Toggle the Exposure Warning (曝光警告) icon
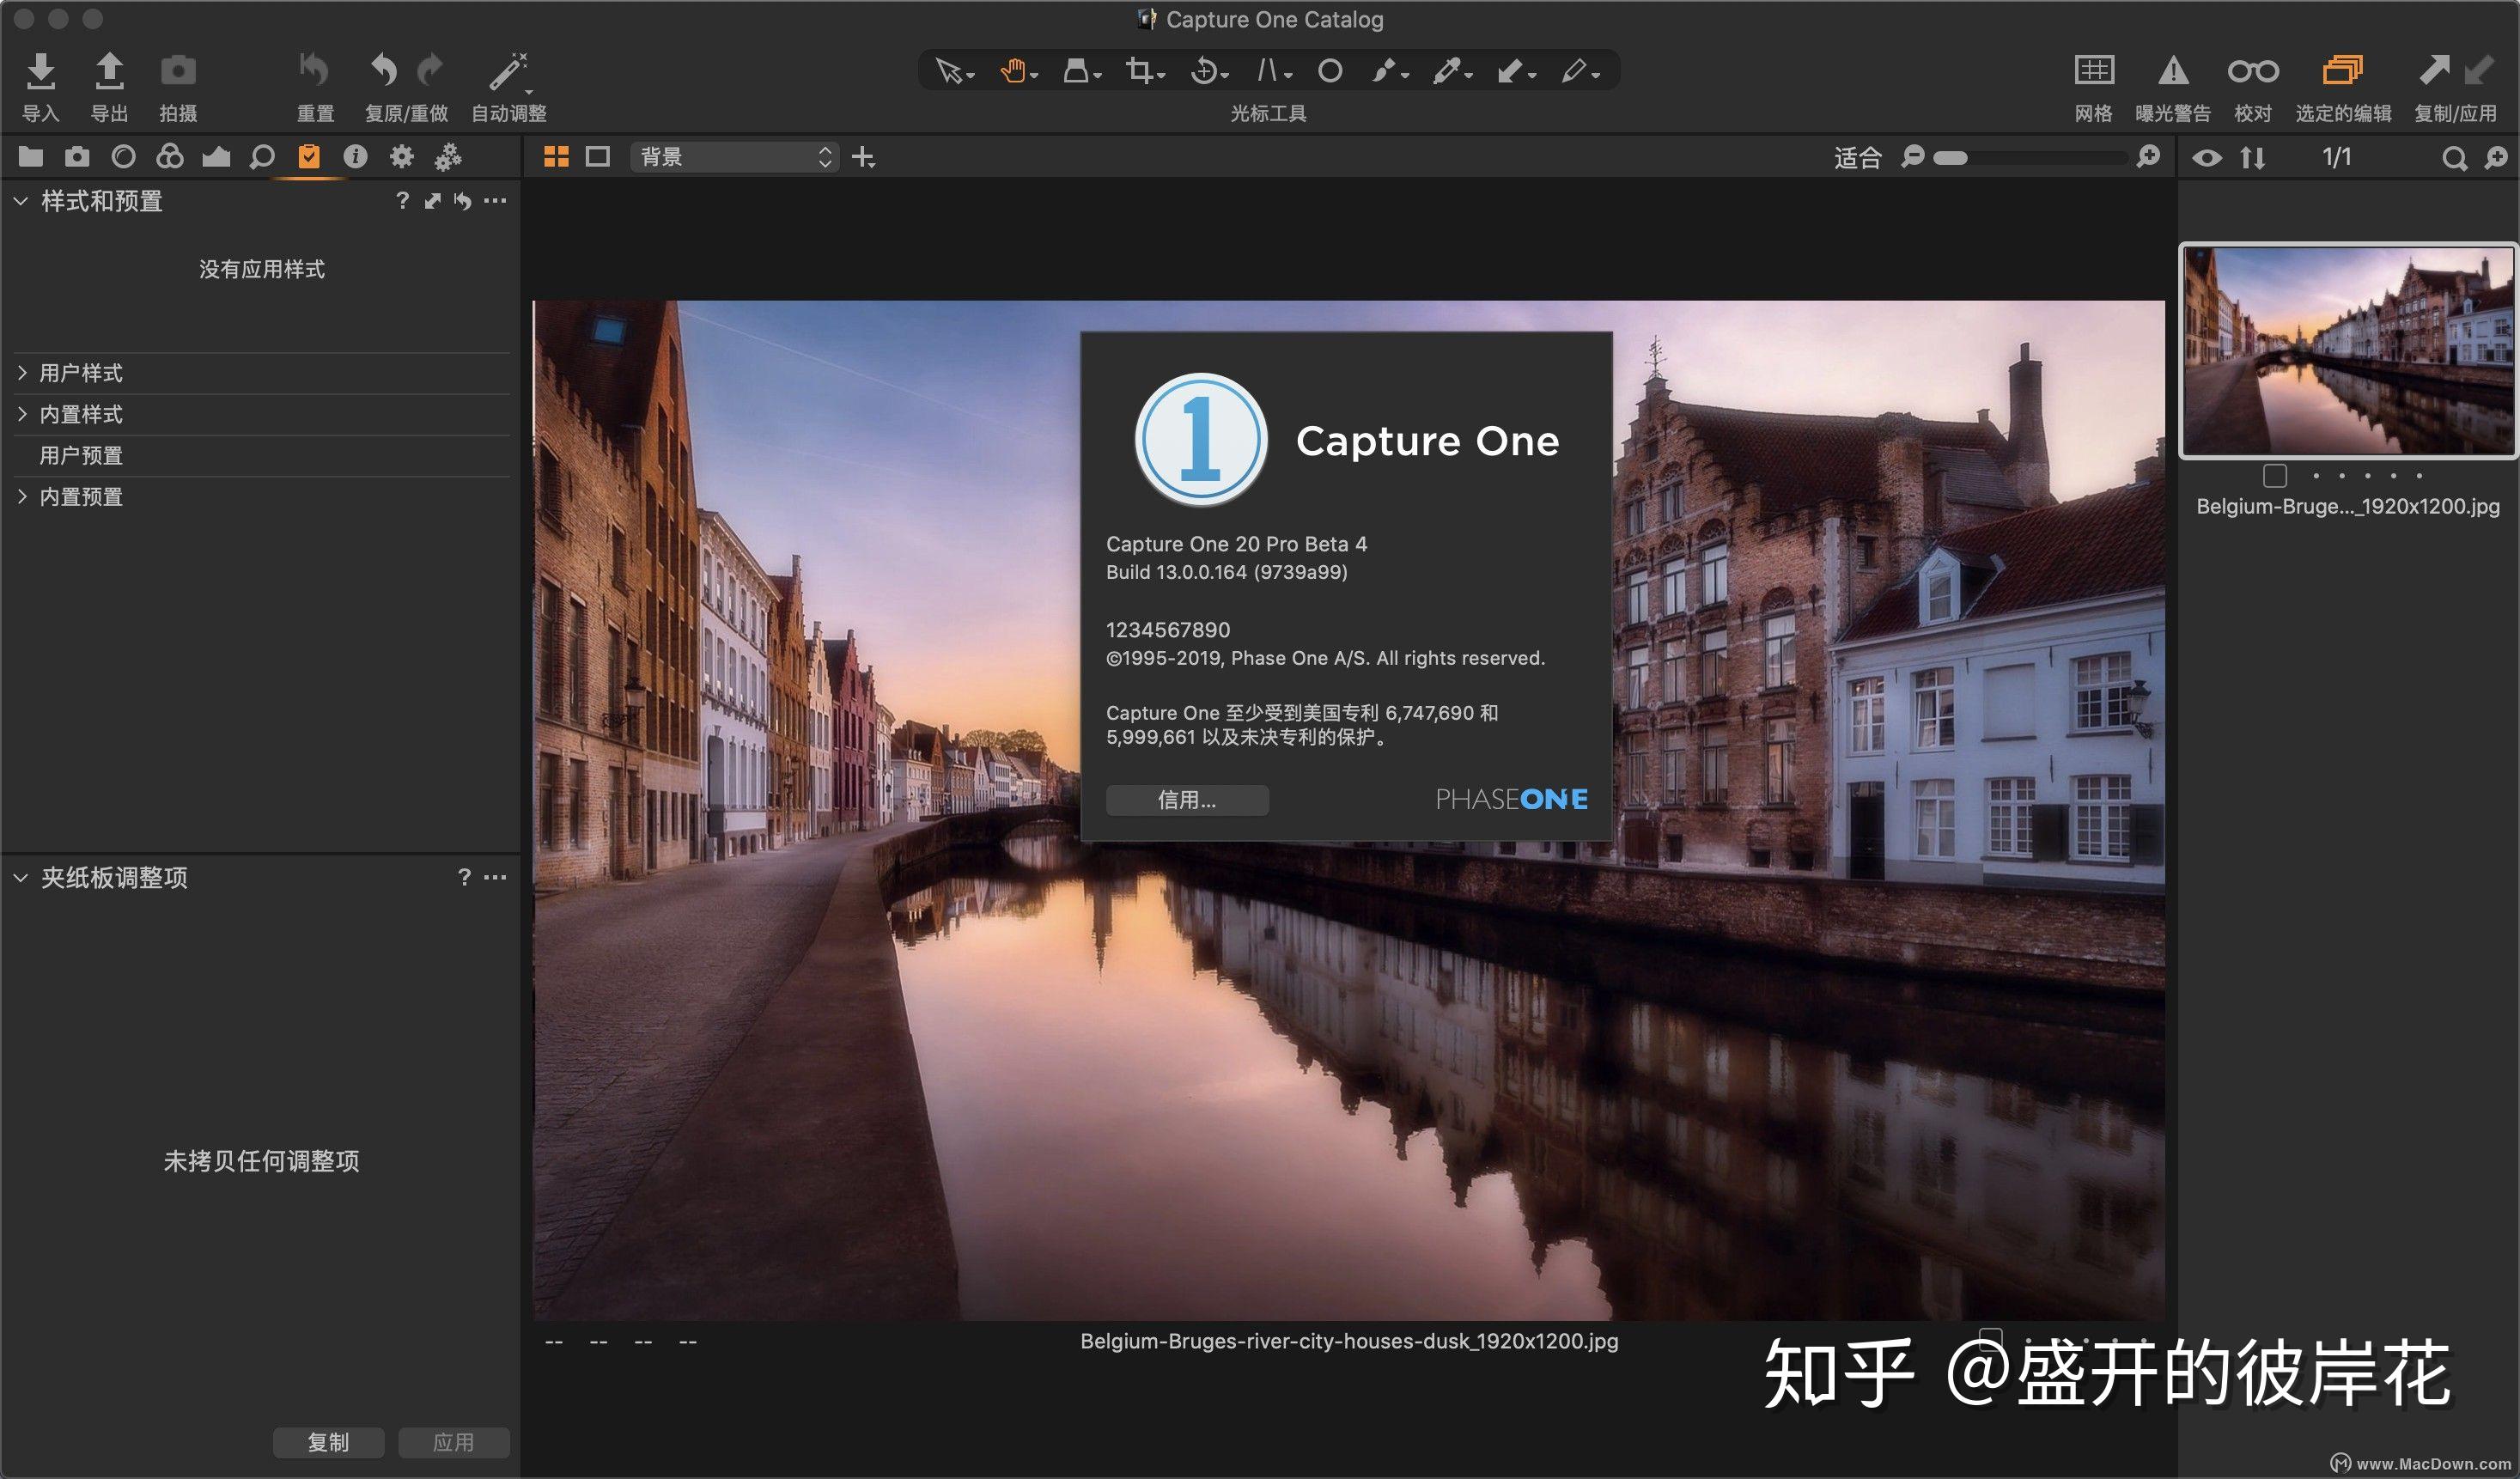2520x1479 pixels. pyautogui.click(x=2173, y=71)
